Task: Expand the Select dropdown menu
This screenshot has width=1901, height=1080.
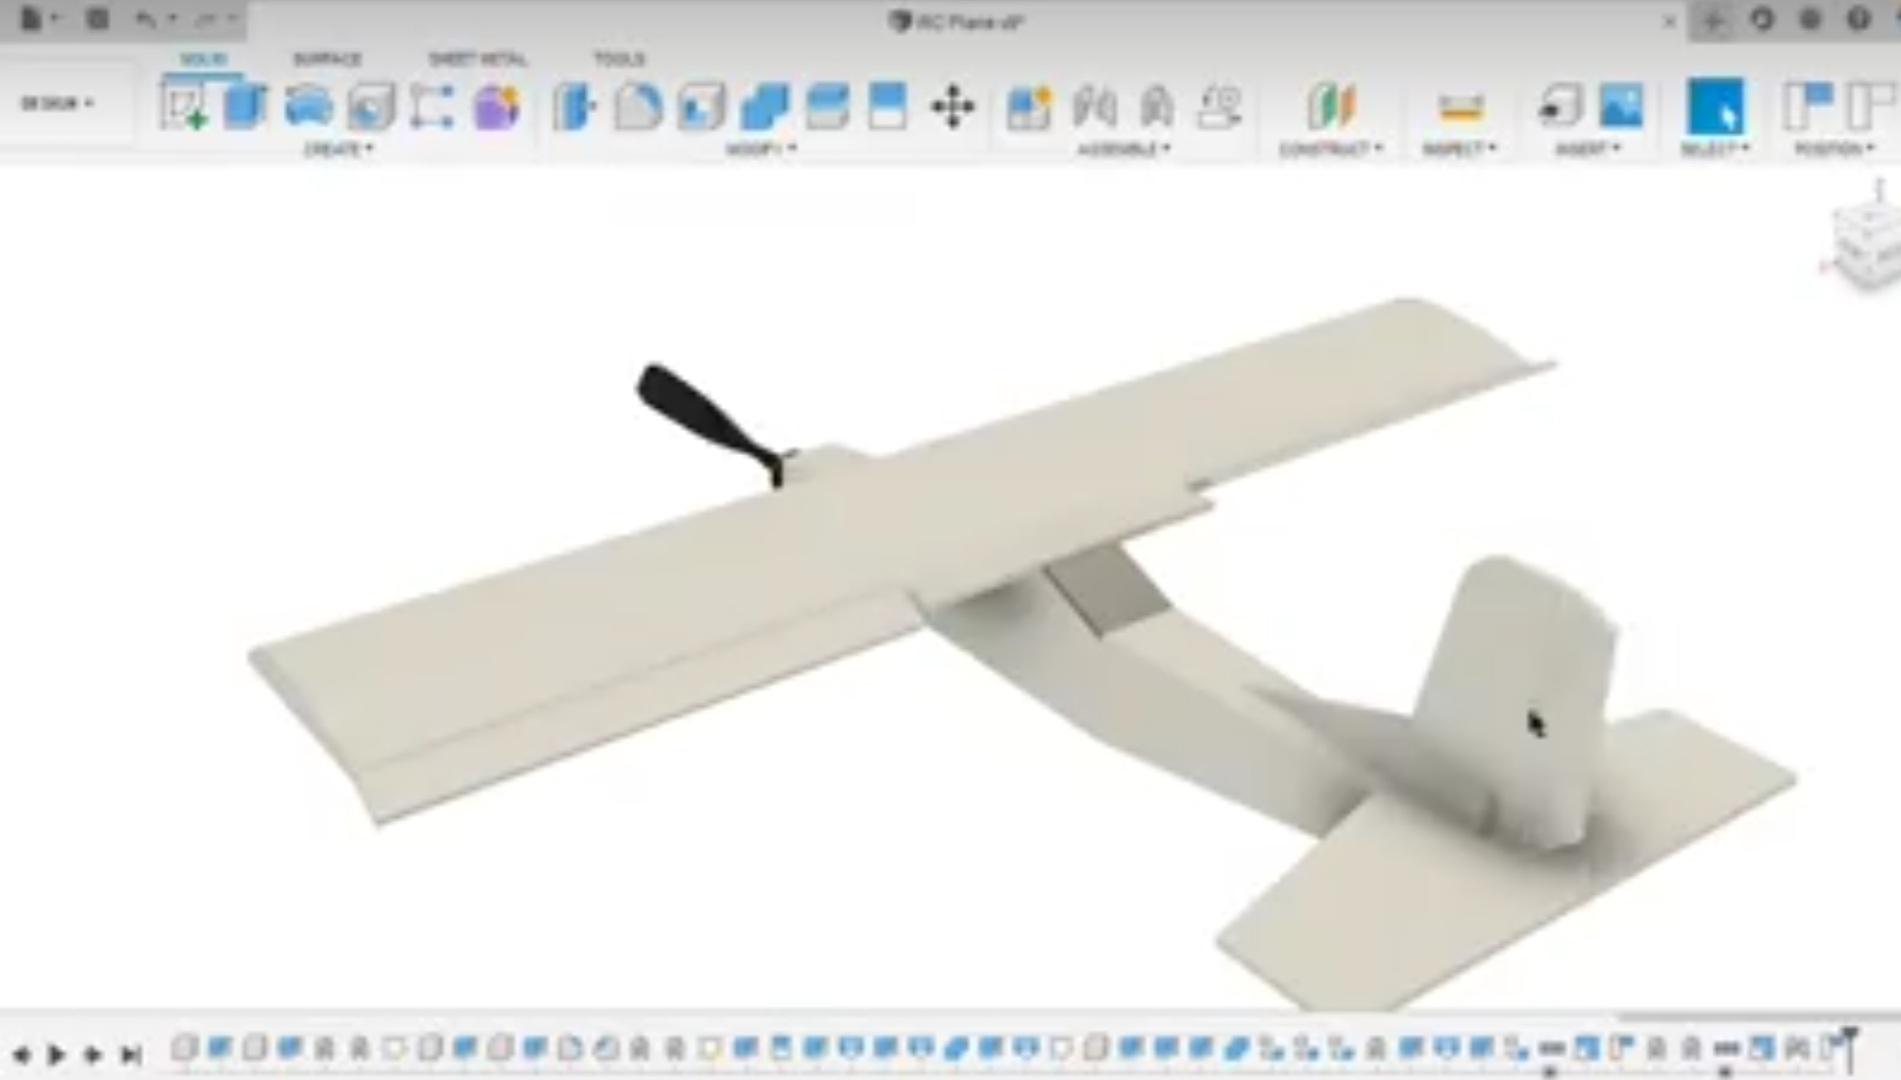Action: coord(1715,149)
